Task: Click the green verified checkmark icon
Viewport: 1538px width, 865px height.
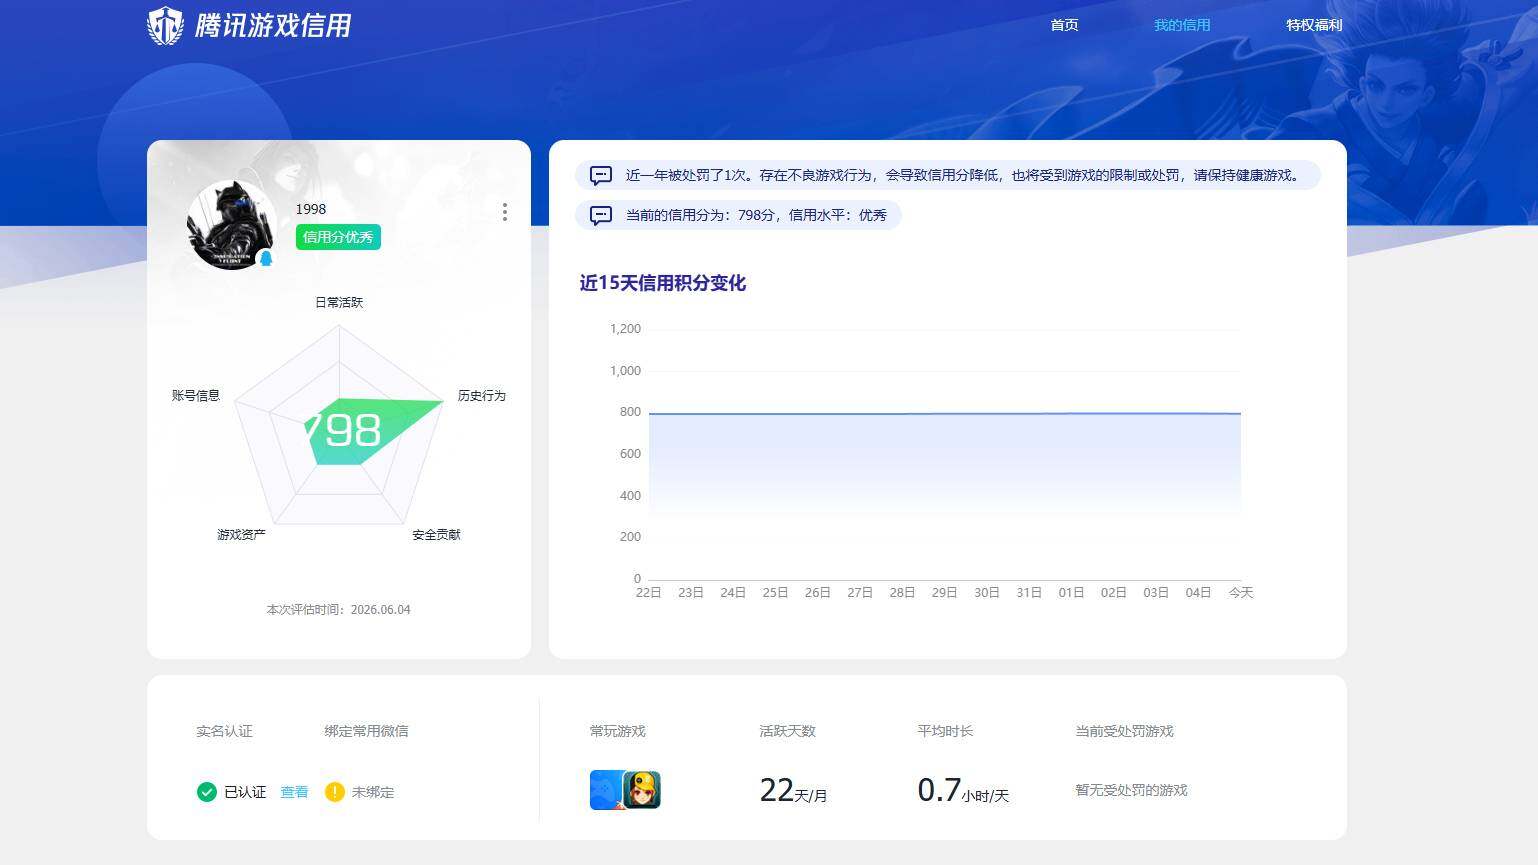Action: [207, 792]
